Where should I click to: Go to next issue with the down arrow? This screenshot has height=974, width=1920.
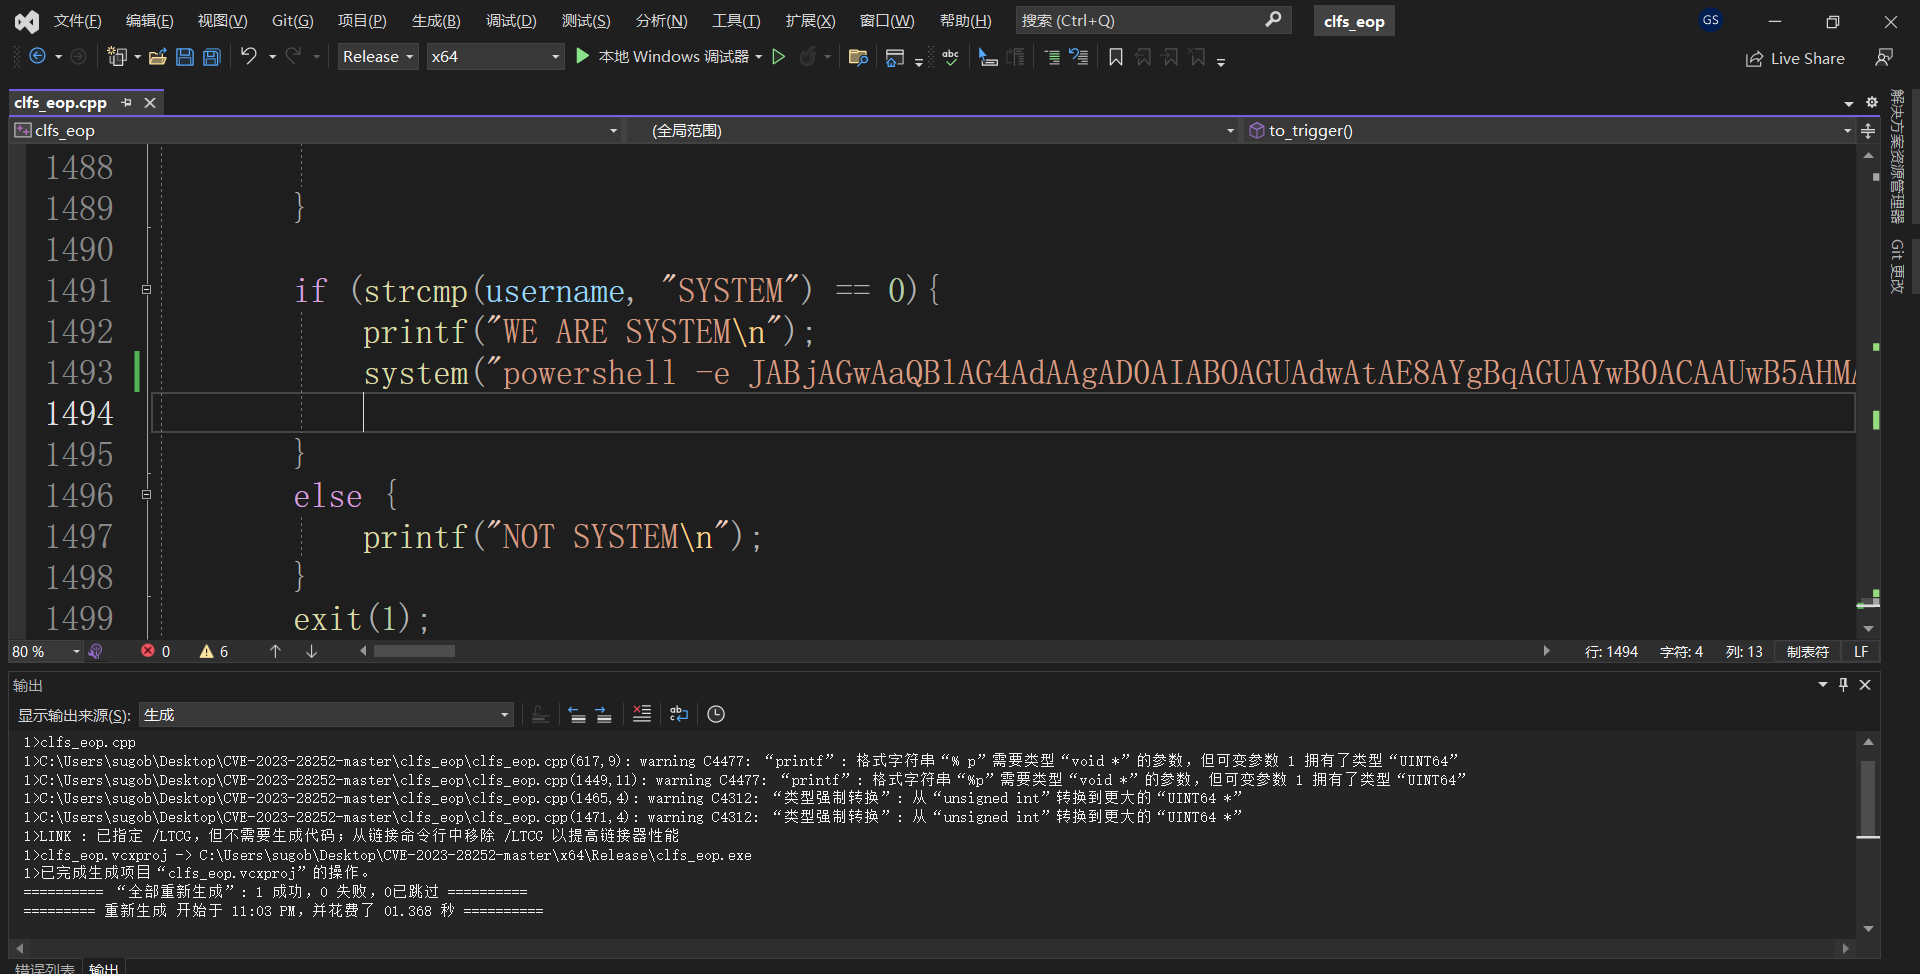pyautogui.click(x=312, y=651)
